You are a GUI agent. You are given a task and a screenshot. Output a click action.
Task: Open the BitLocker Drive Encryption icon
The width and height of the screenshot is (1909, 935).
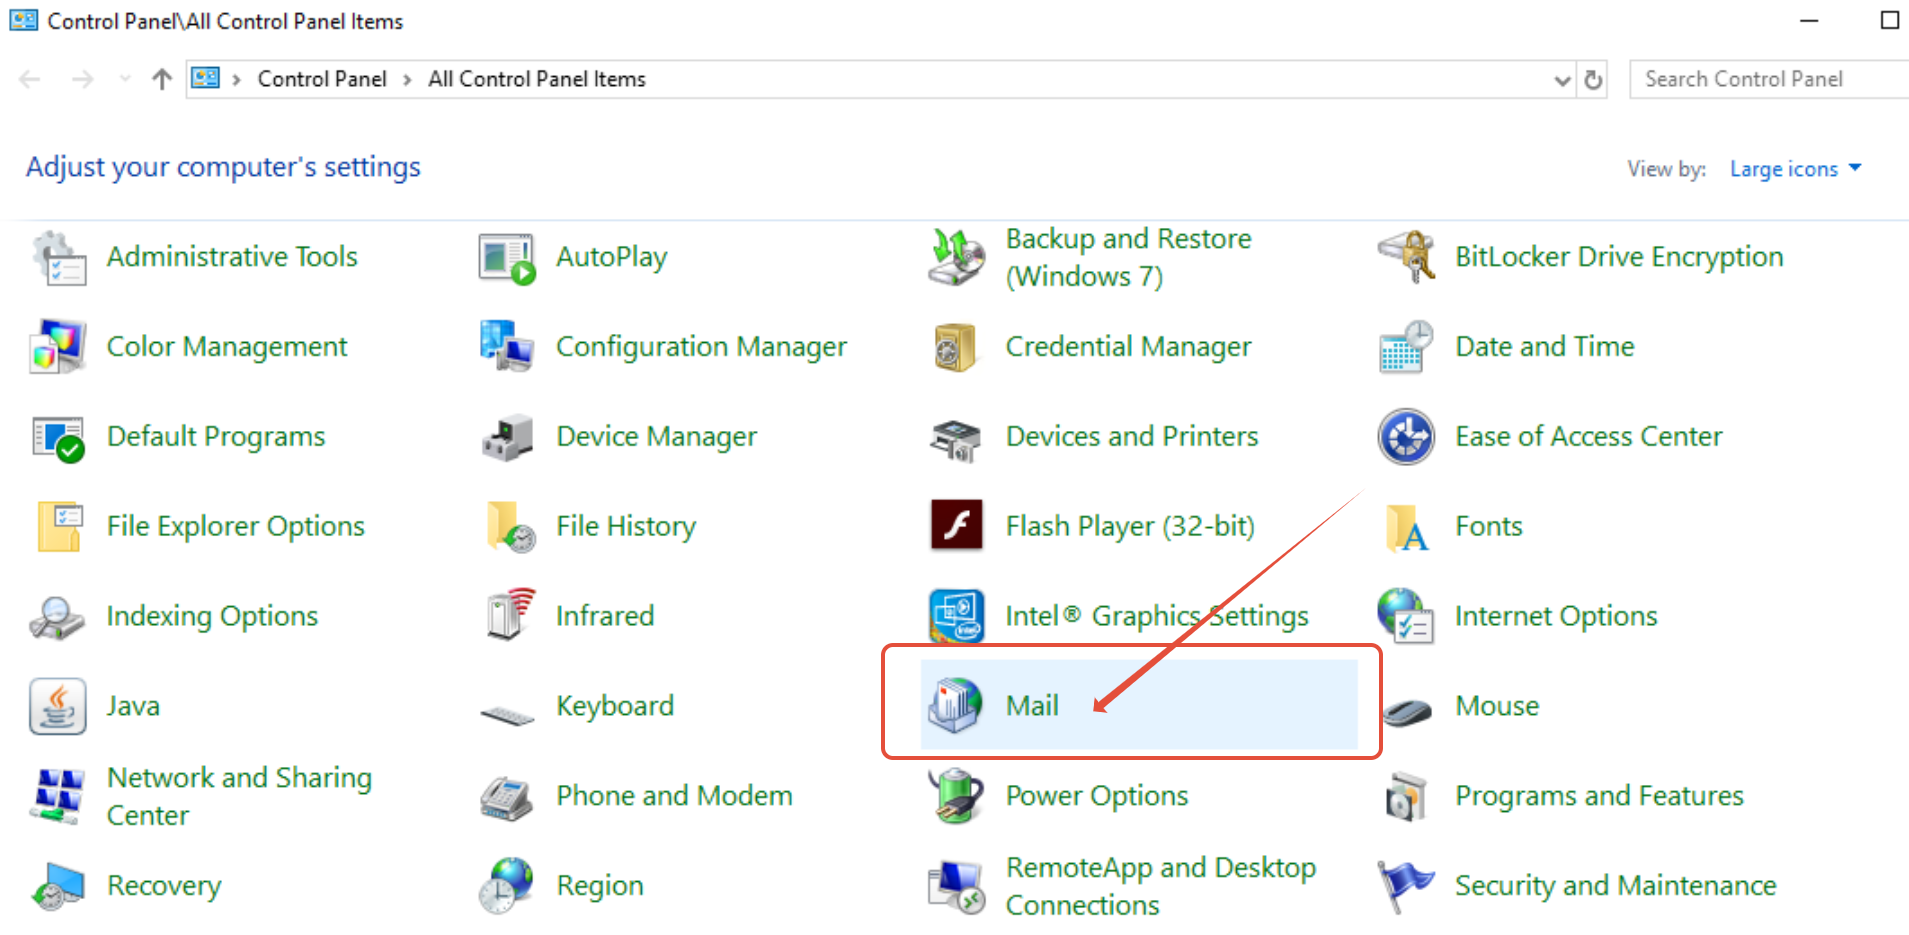pos(1406,257)
